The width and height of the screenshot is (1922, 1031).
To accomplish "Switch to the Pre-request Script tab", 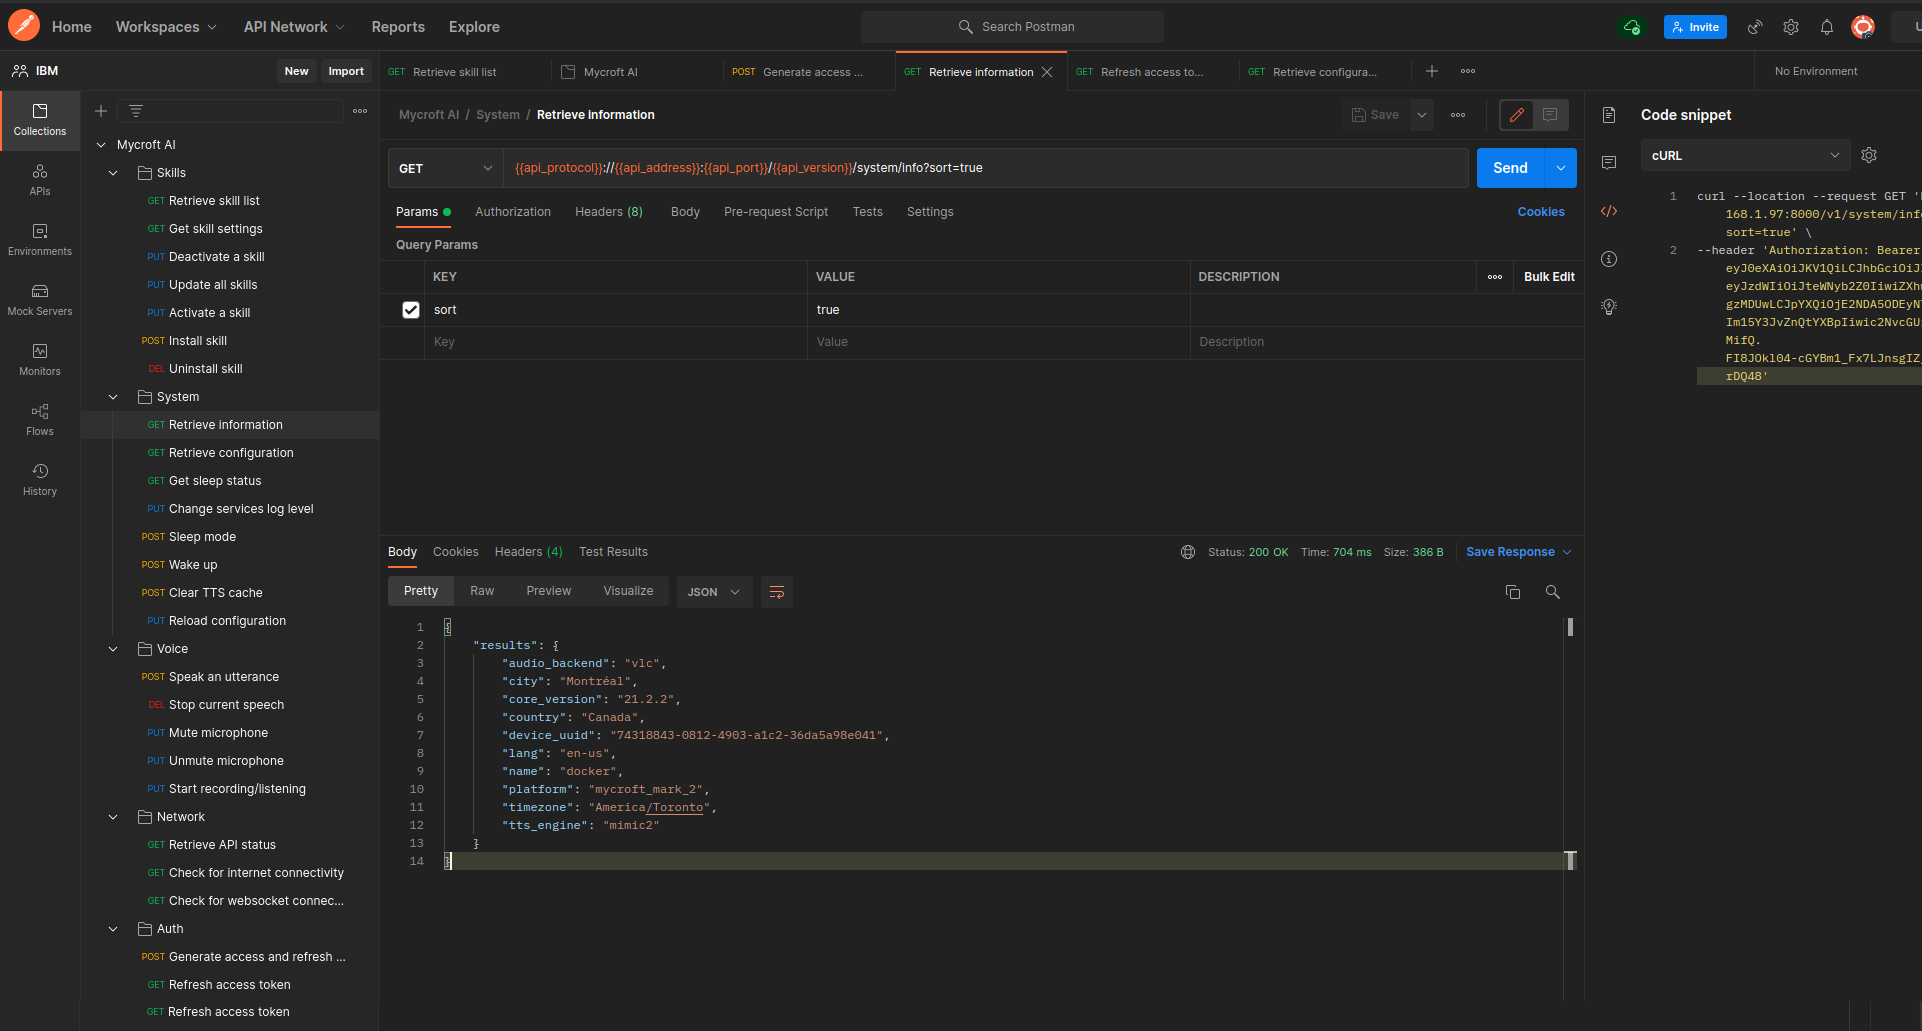I will tap(776, 212).
